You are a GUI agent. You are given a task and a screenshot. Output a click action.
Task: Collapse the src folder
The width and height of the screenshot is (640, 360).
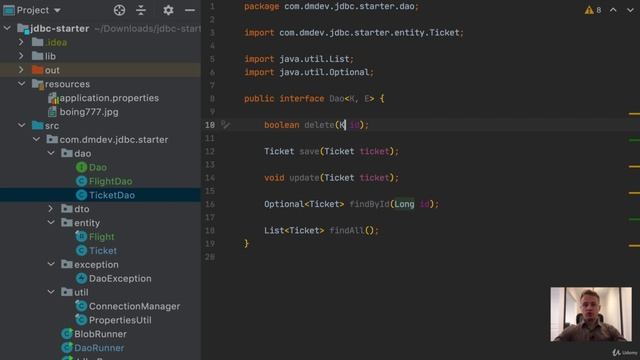tap(21, 125)
